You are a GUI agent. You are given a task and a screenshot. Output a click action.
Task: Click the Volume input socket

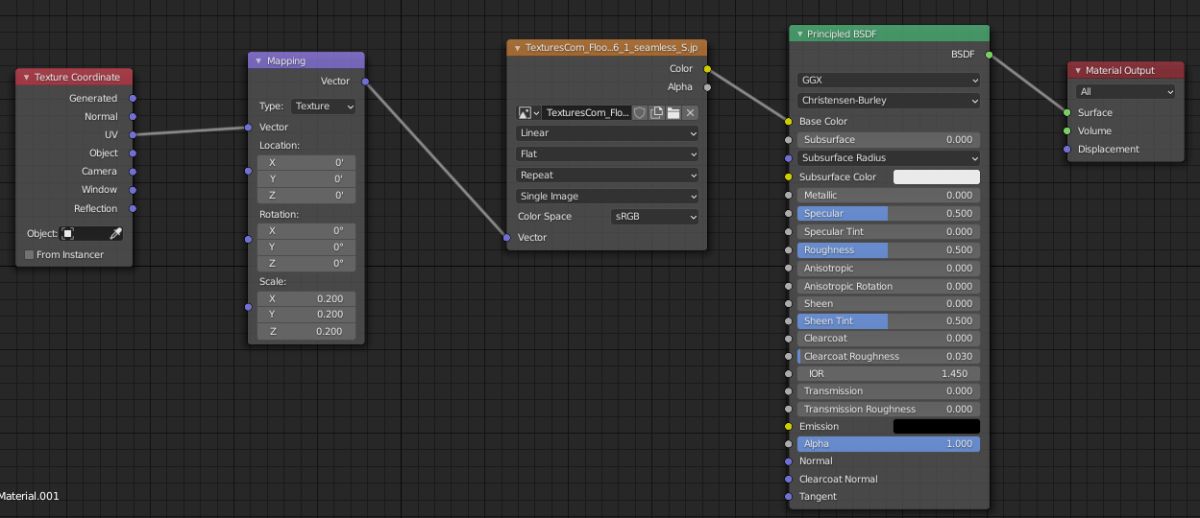click(1067, 130)
